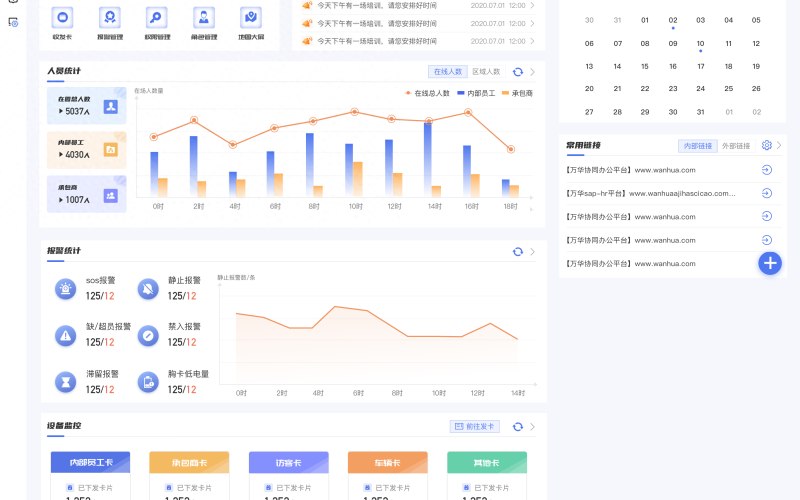Click 10时 data point on orange line
This screenshot has width=800, height=500.
354,112
